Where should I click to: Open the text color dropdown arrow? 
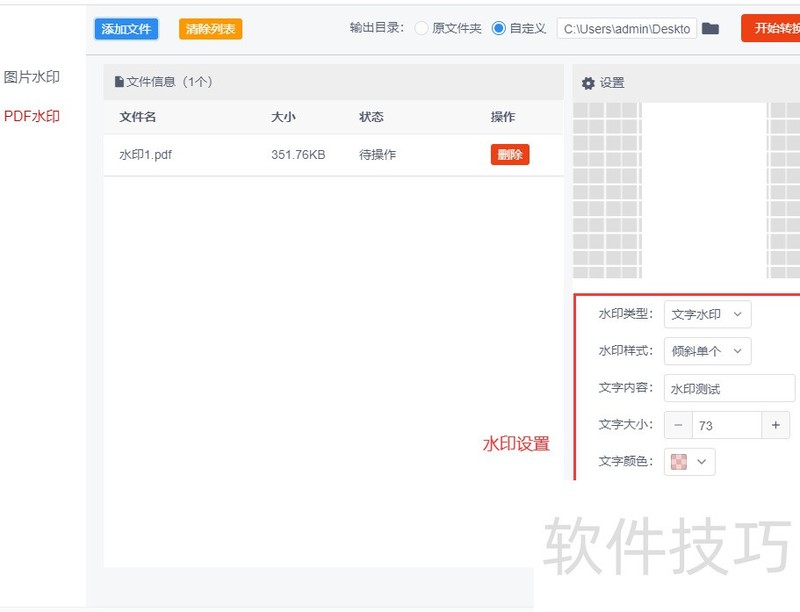pos(702,462)
